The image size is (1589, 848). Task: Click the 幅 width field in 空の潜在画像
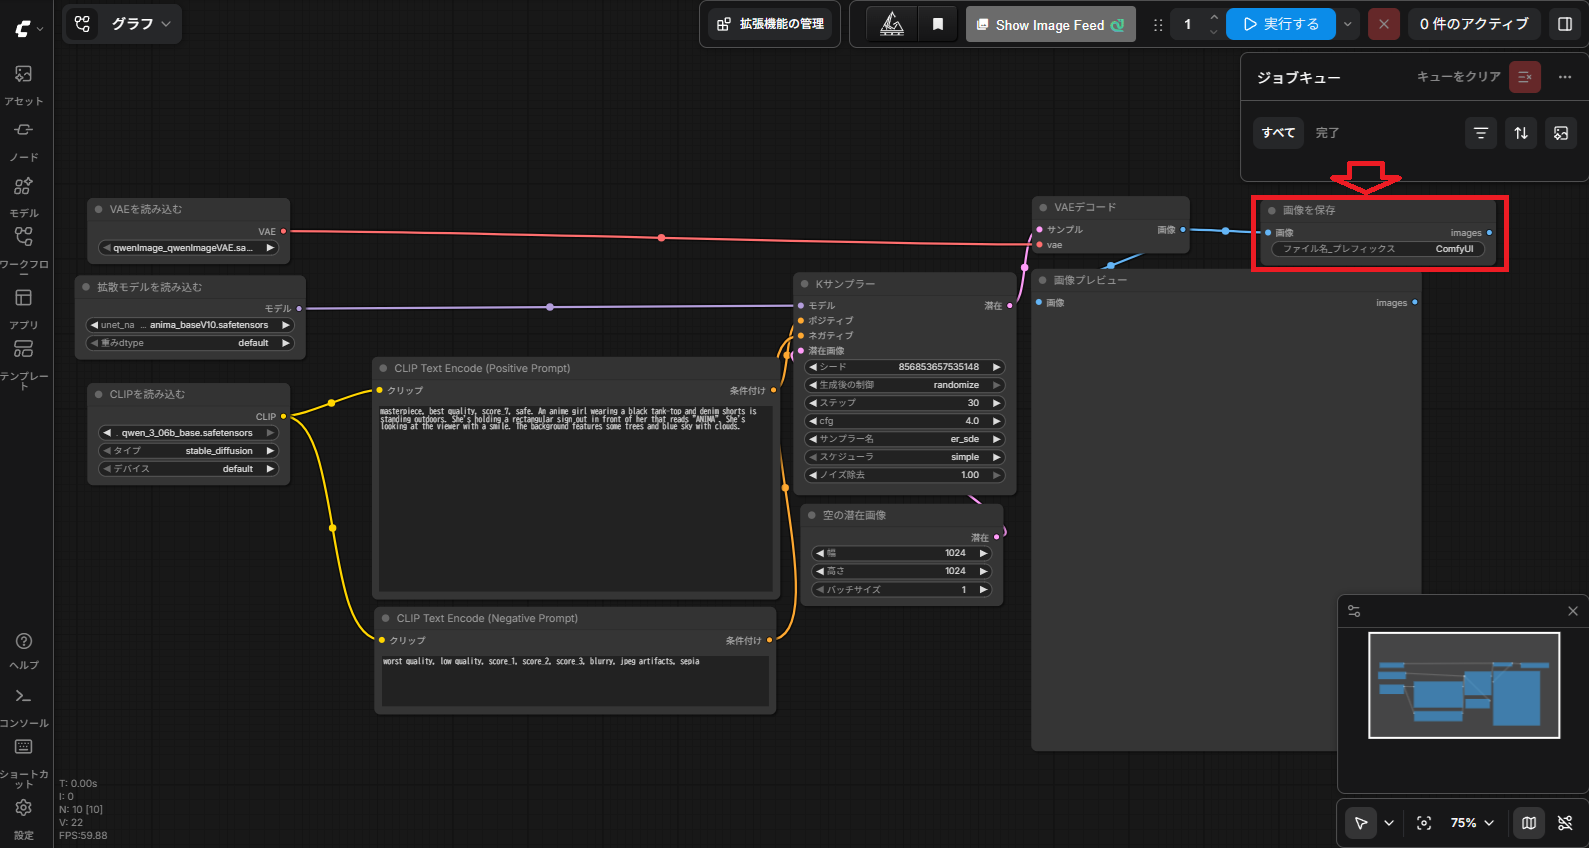coord(901,553)
